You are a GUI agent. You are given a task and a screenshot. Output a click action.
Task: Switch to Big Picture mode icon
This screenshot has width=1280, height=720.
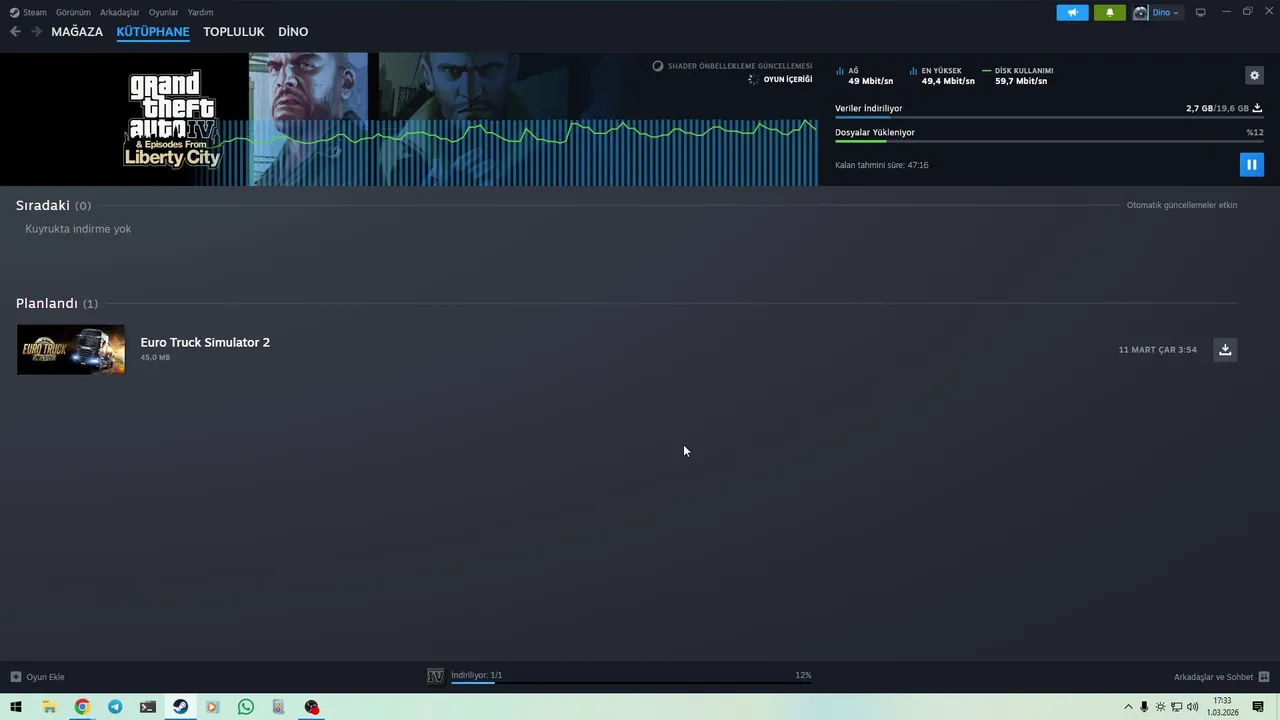coord(1201,12)
